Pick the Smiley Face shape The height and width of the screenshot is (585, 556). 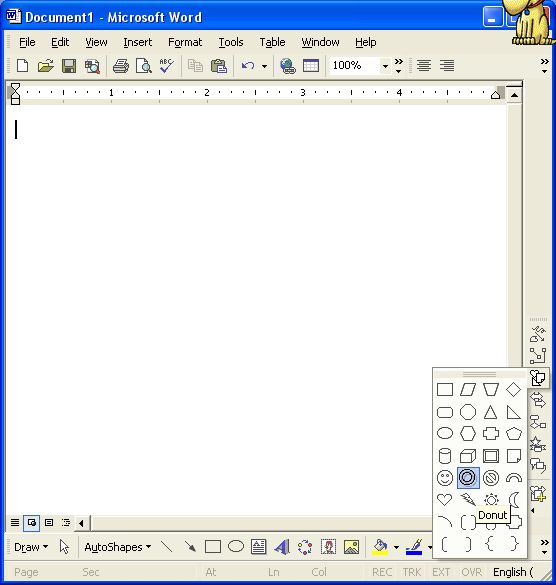click(x=445, y=478)
